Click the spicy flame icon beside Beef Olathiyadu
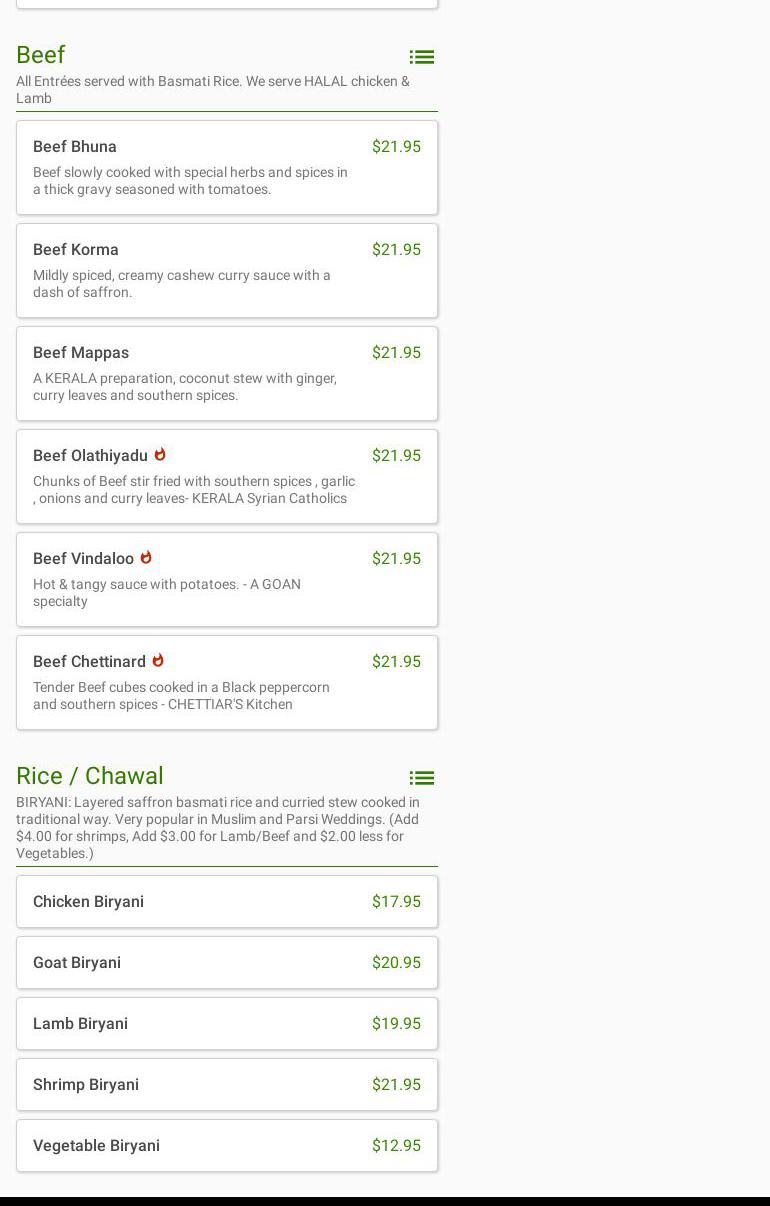The height and width of the screenshot is (1206, 770). (160, 455)
